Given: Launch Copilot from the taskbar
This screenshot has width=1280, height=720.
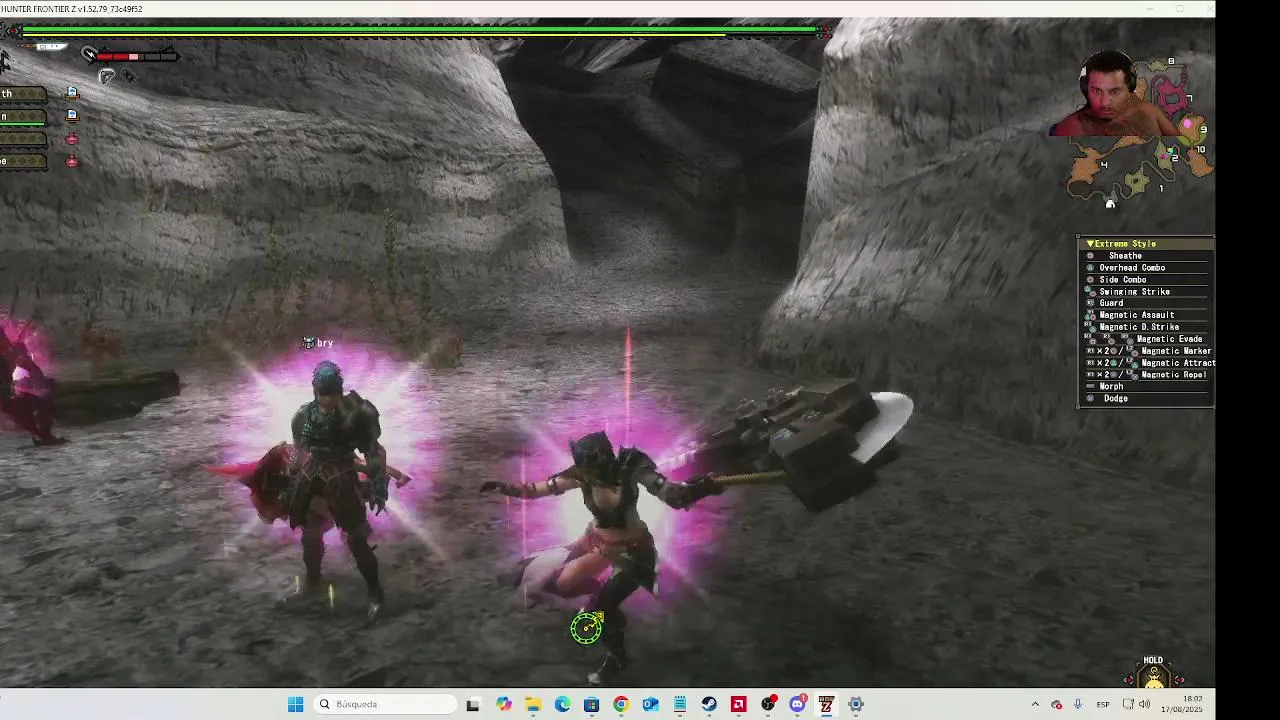Looking at the screenshot, I should point(503,704).
